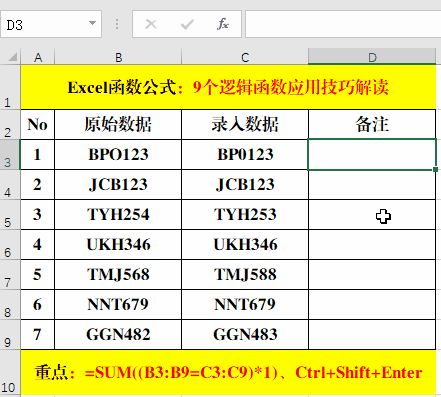Select cell containing TMJ568
441x397 pixels.
click(x=118, y=274)
